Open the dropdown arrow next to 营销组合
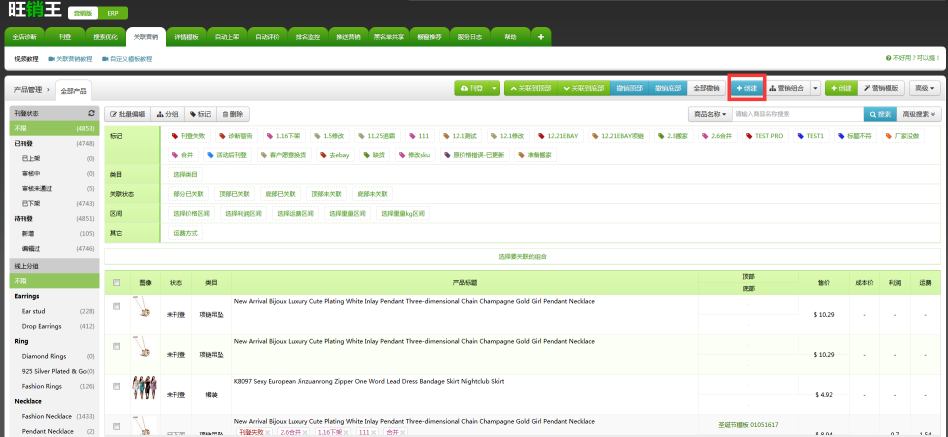Image resolution: width=948 pixels, height=437 pixels. (x=816, y=88)
